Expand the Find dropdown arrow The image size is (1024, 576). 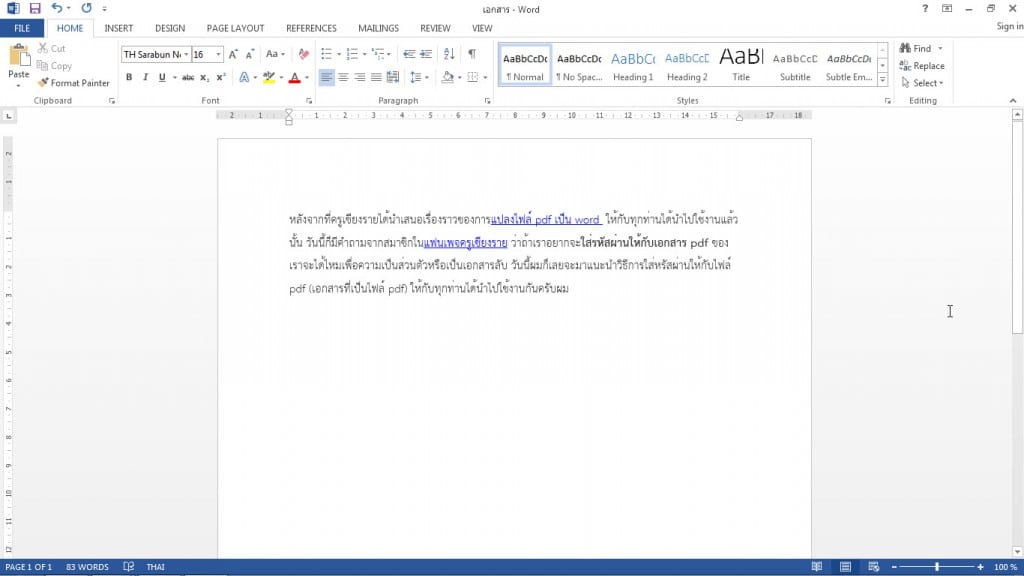pos(940,48)
